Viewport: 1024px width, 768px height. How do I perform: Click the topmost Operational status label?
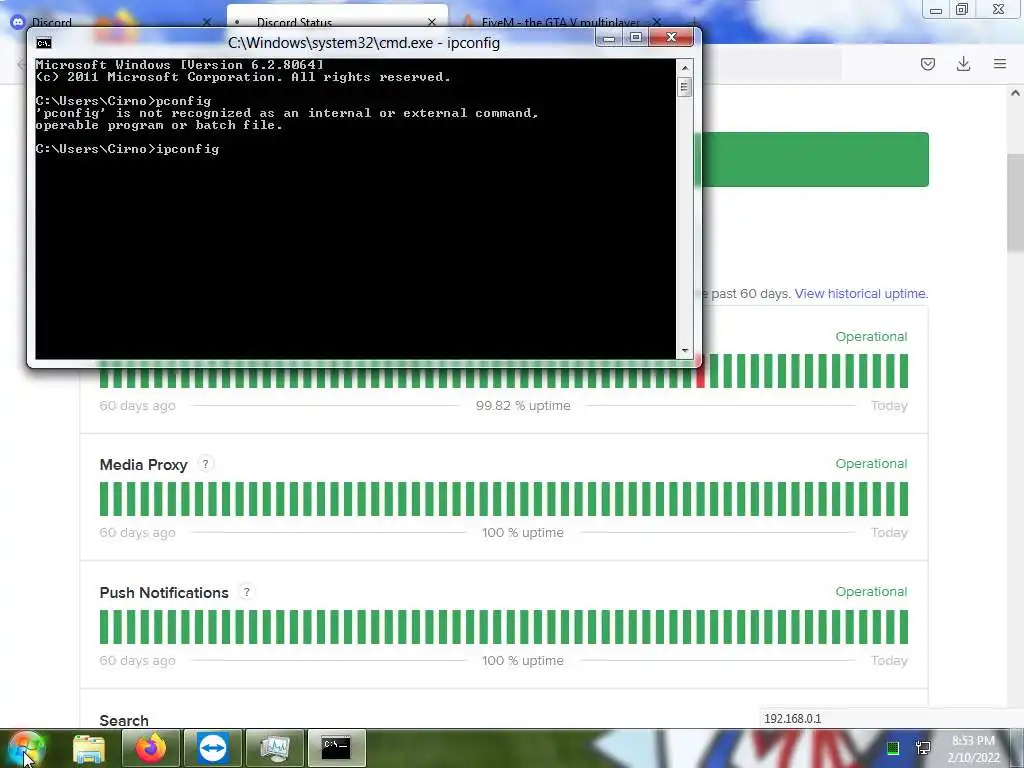click(x=871, y=337)
